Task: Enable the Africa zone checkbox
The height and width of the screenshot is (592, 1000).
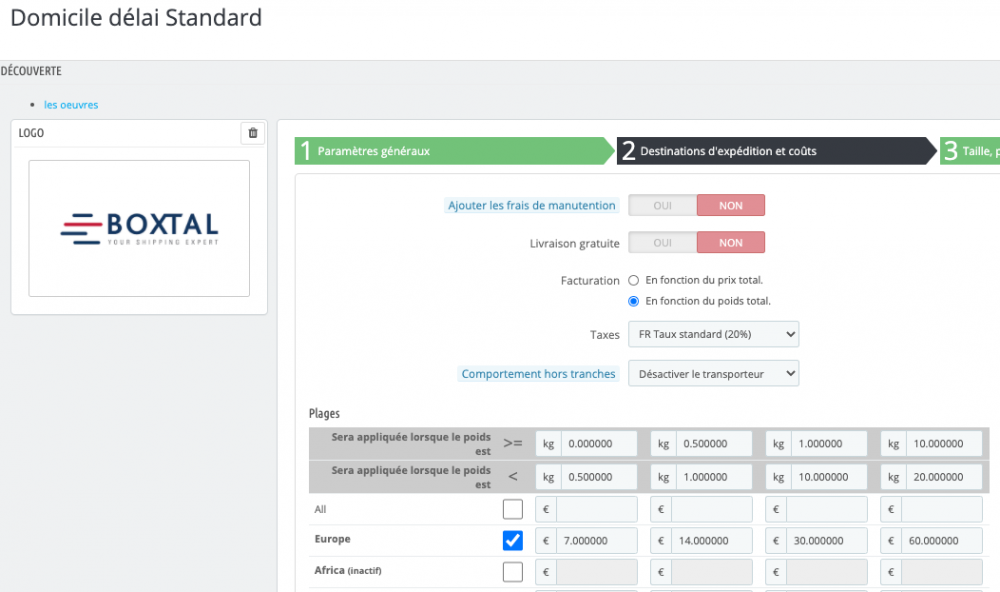Action: [513, 572]
